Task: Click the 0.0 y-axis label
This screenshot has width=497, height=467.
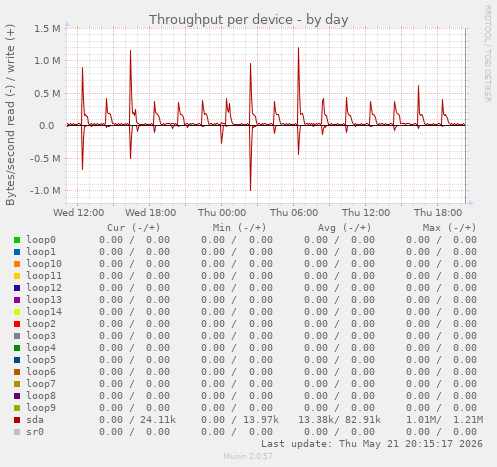Action: coord(47,126)
